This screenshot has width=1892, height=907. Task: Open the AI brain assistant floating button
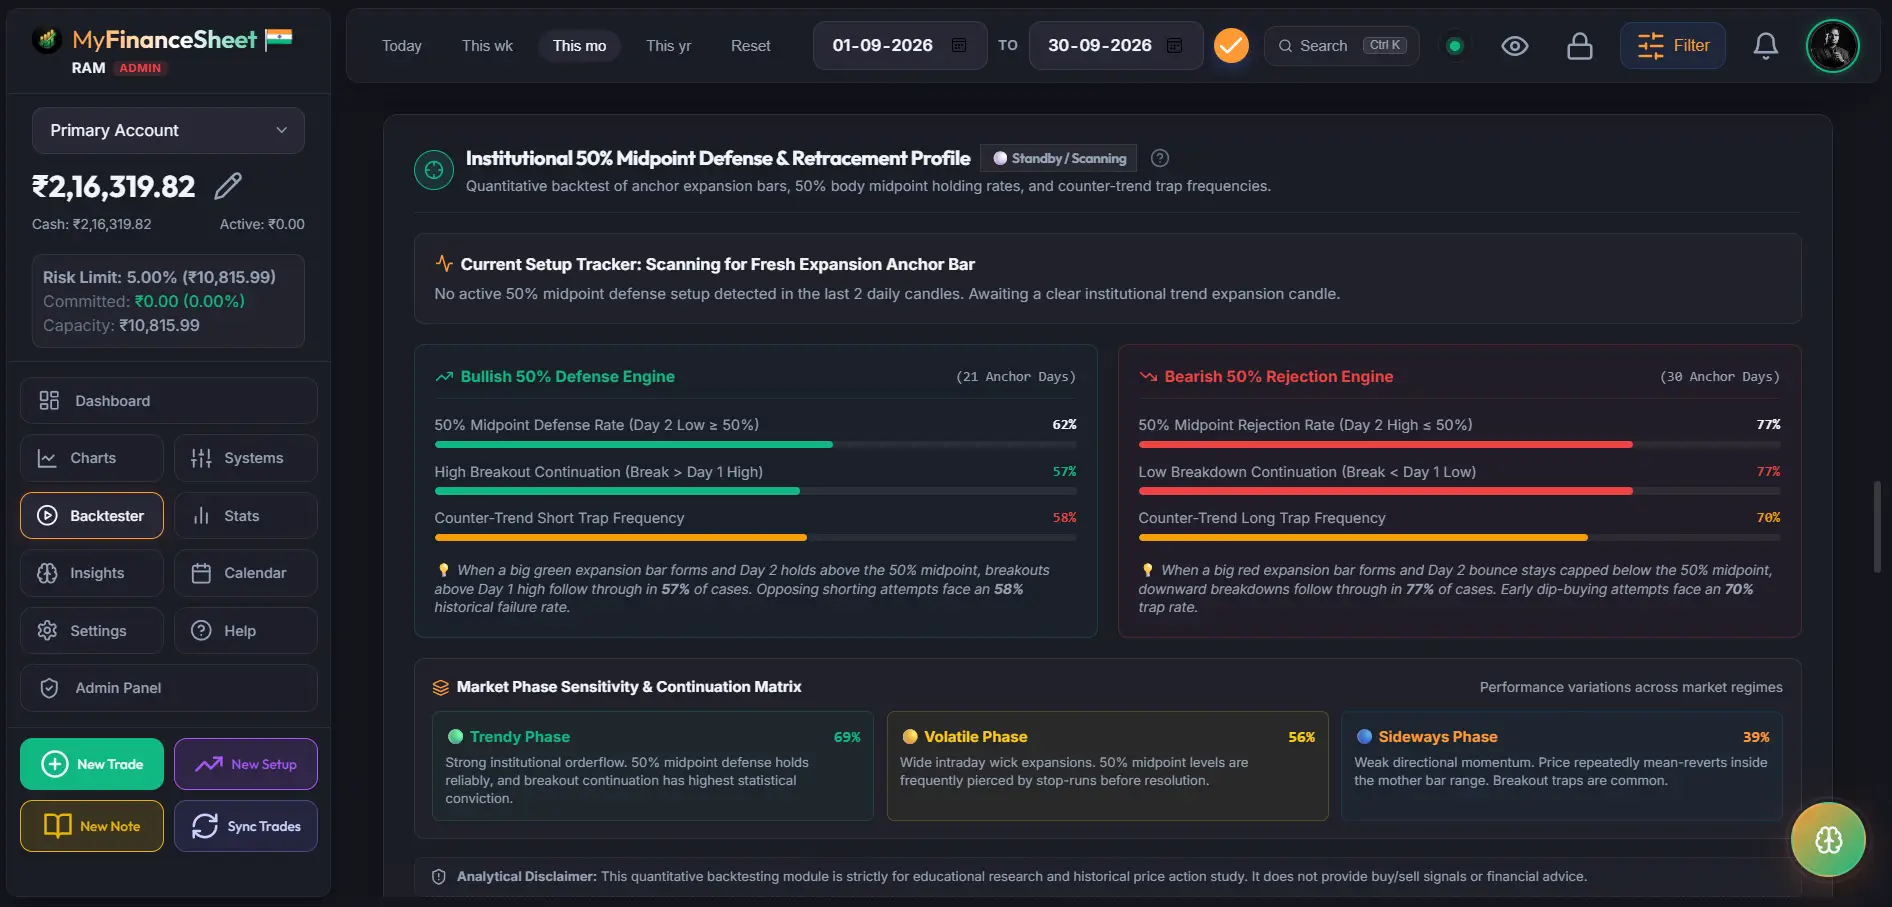coord(1828,840)
